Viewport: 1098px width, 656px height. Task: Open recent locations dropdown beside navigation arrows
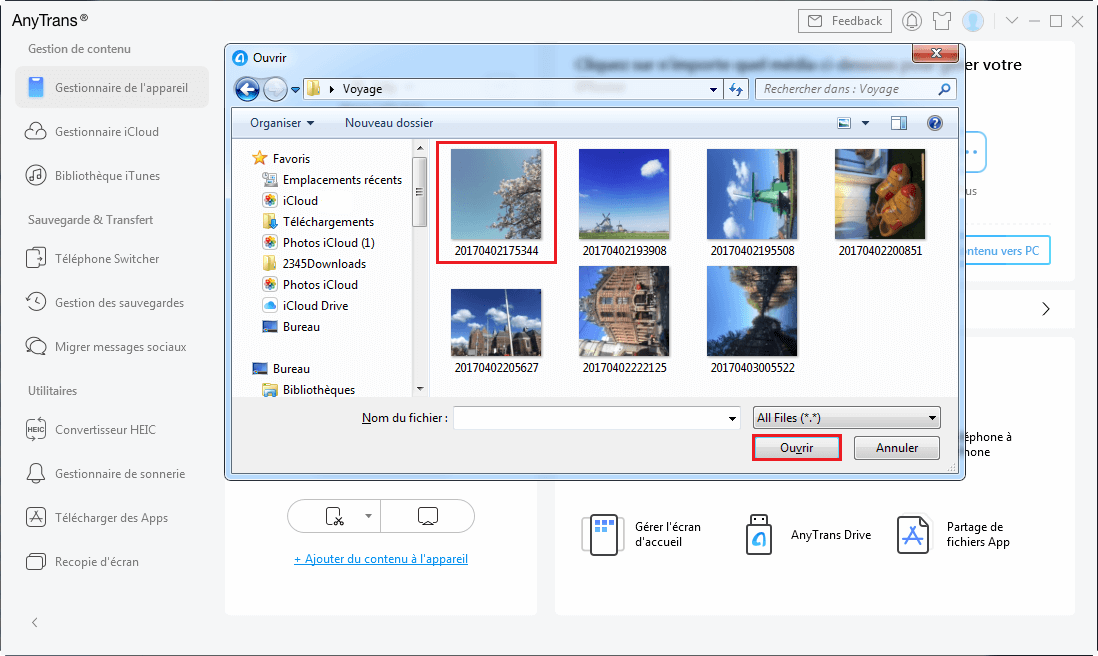[x=296, y=90]
